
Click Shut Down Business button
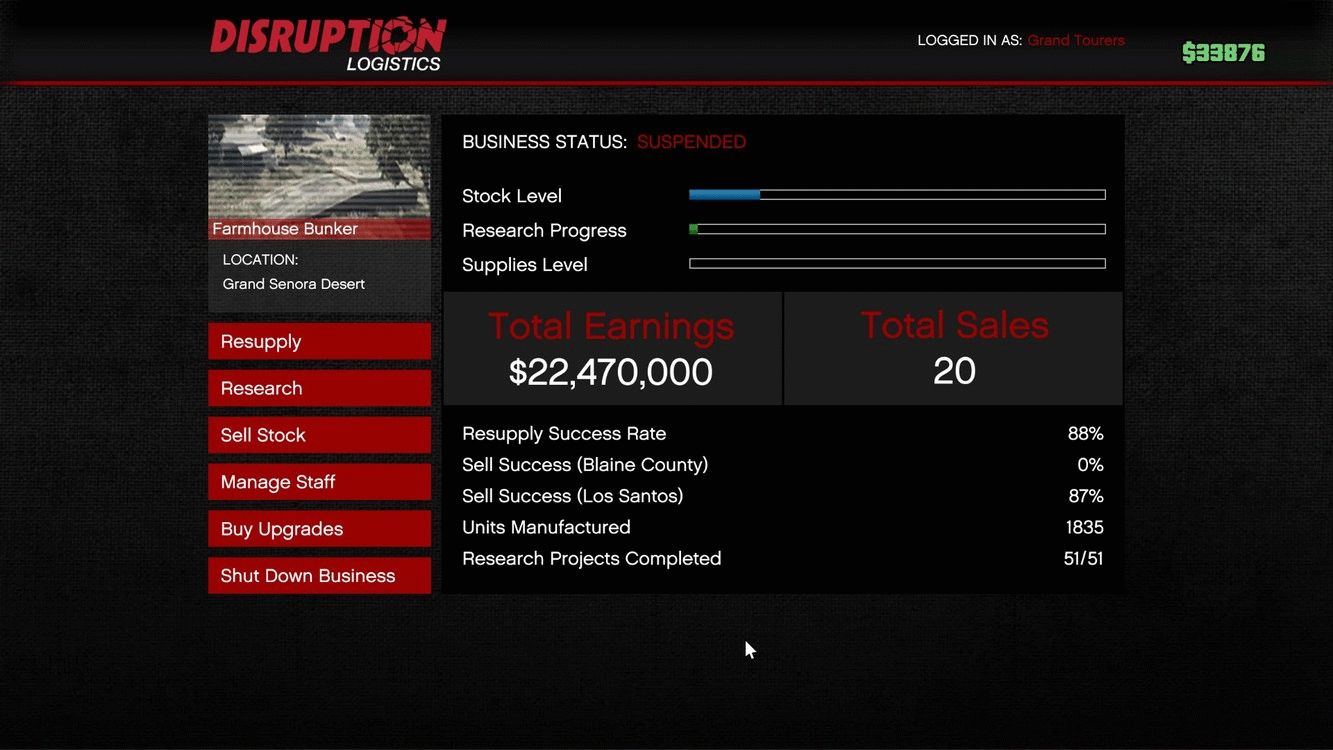coord(319,576)
